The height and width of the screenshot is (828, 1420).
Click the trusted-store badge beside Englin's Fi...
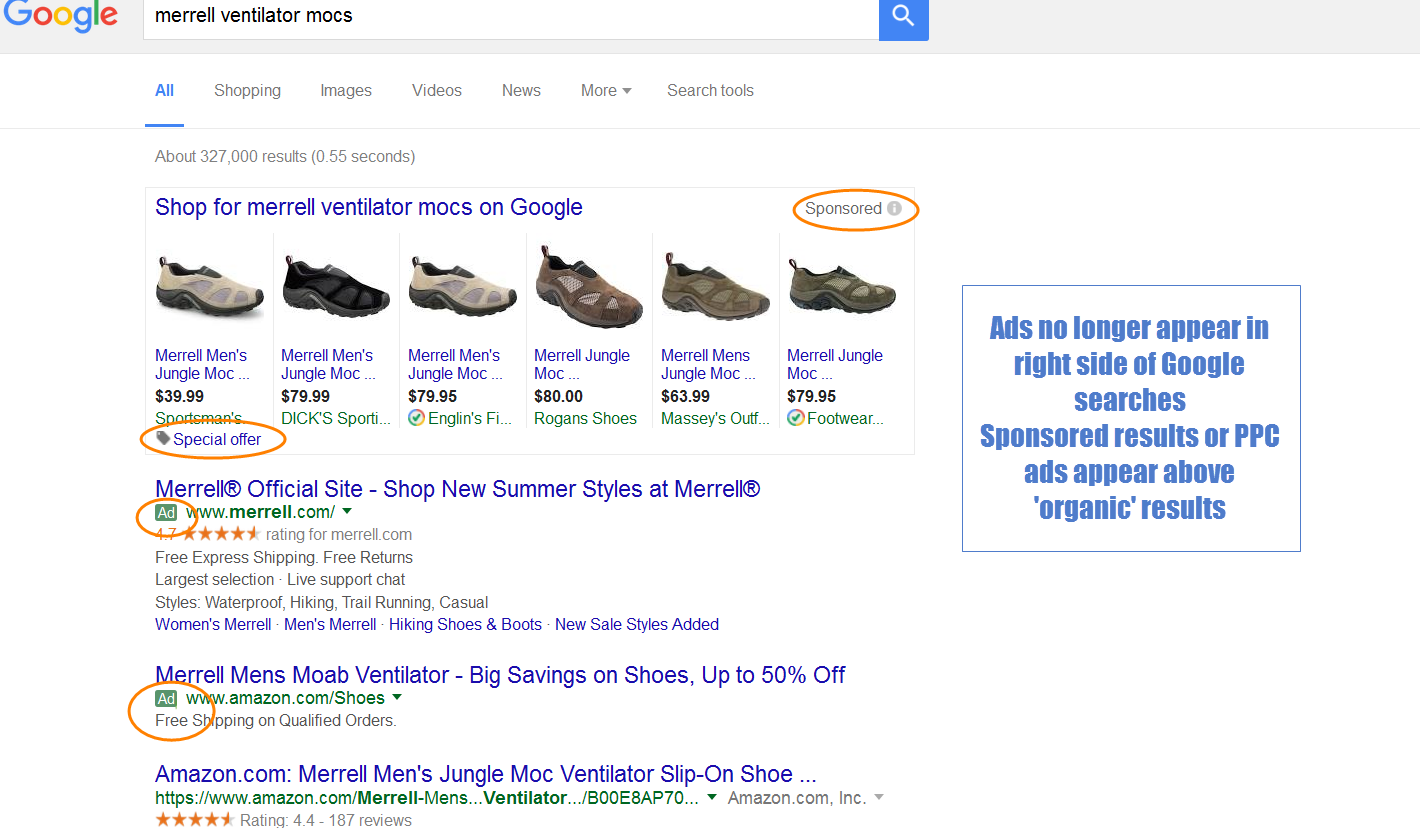[416, 418]
